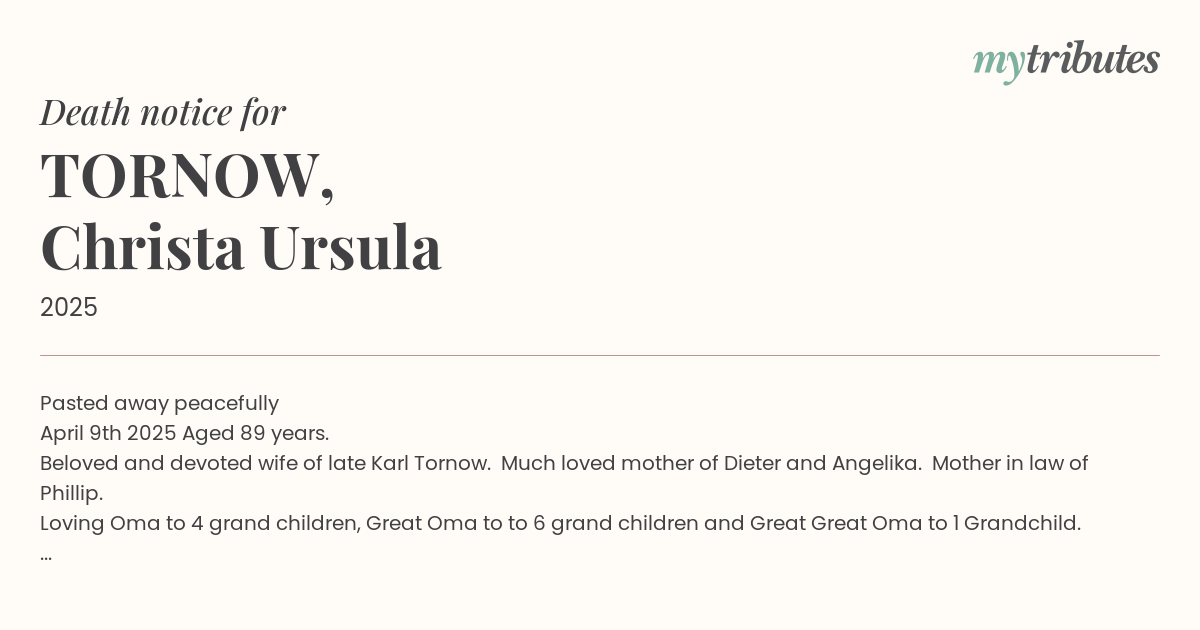
Task: Click 'Loving Oma to 4 grand children'
Action: (200, 524)
